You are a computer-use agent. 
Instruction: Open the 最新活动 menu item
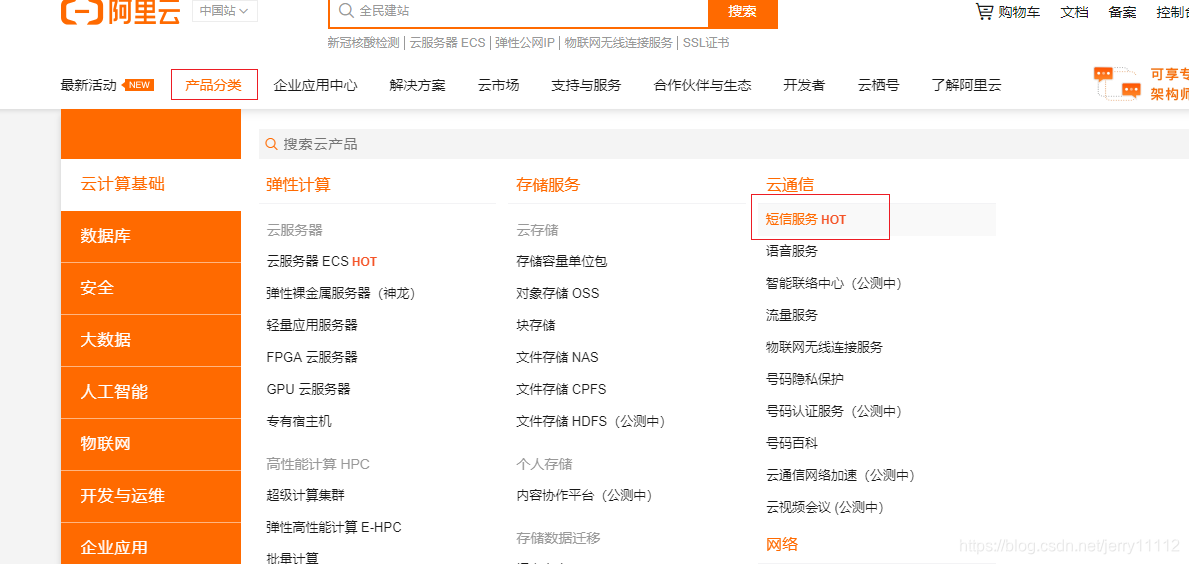click(89, 85)
